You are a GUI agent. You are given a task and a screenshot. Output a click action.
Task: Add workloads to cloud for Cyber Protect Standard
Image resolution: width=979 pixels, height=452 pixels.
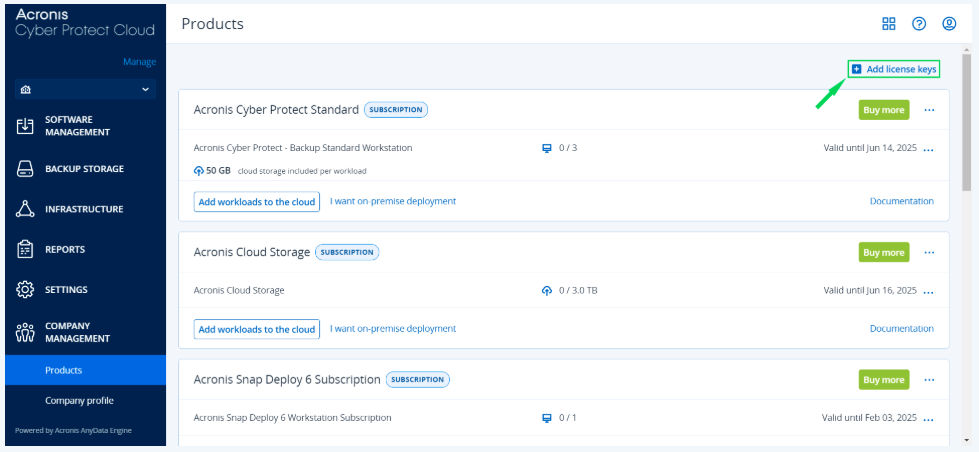coord(257,202)
